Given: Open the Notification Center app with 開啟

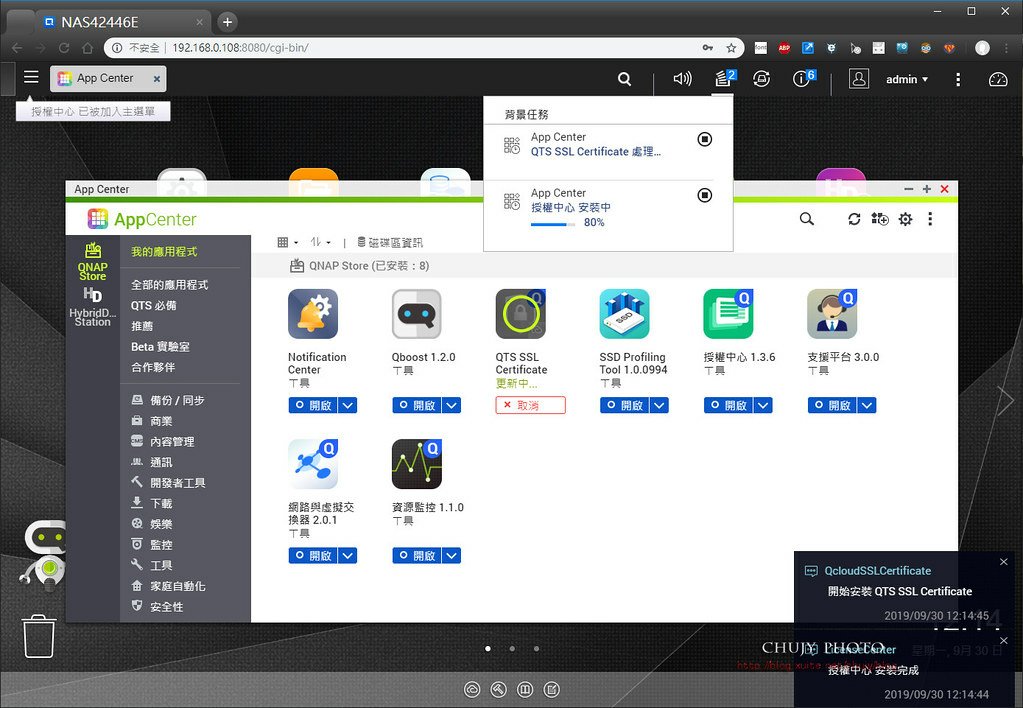Looking at the screenshot, I should [313, 405].
